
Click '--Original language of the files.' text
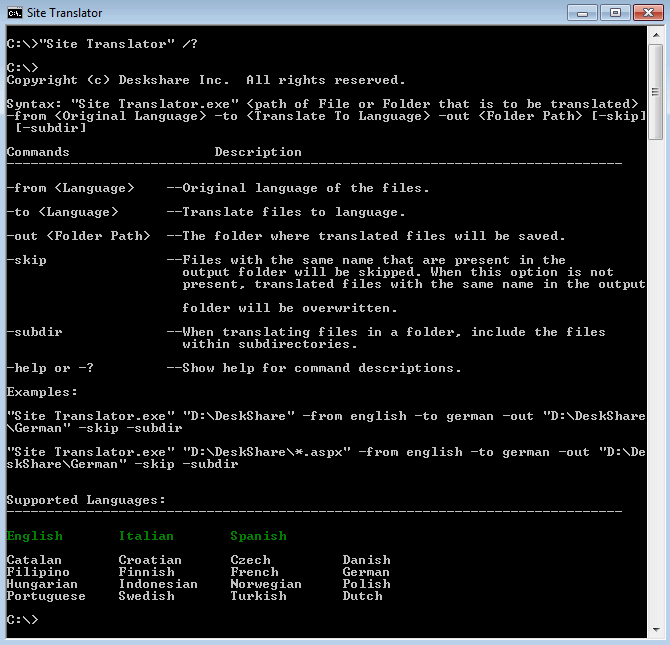pos(298,188)
